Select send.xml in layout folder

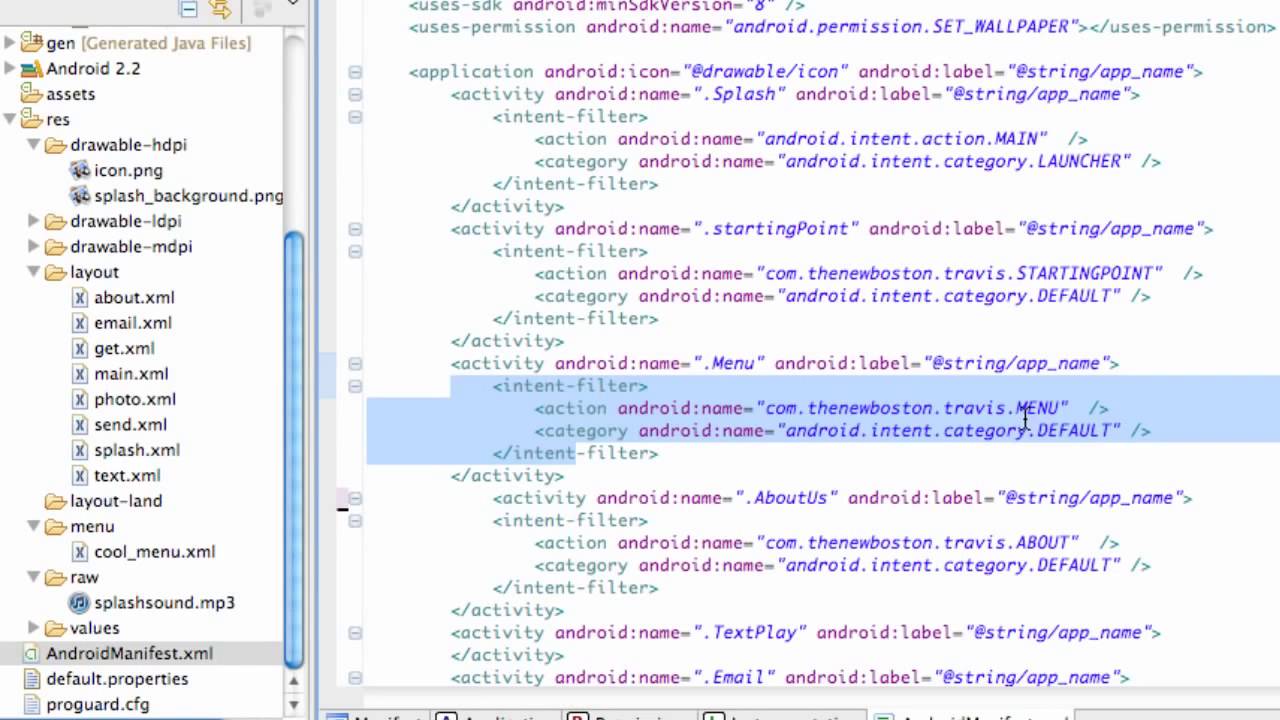pos(130,425)
